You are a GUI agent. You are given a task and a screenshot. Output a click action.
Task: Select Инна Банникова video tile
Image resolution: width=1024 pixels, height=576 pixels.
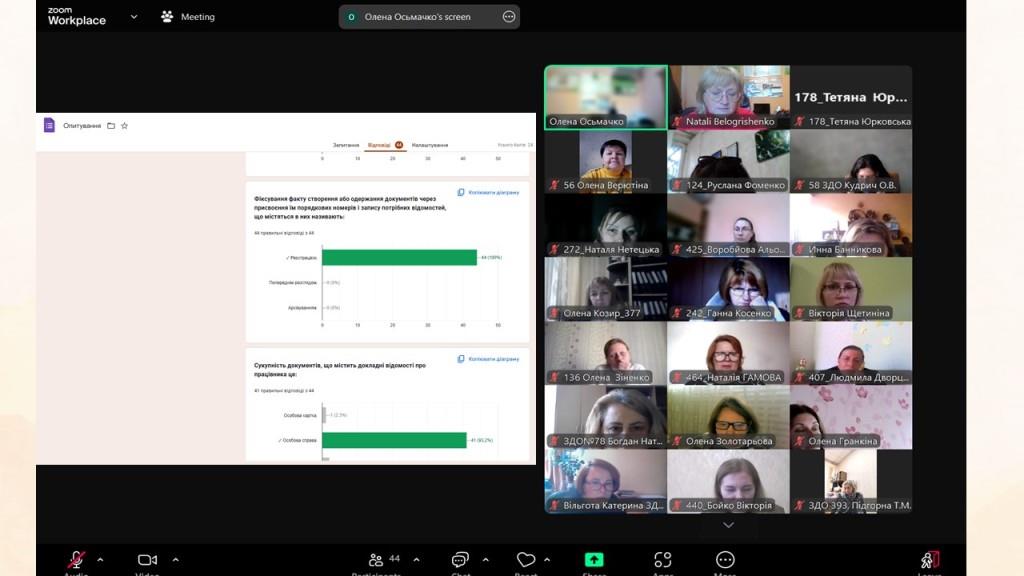[851, 225]
